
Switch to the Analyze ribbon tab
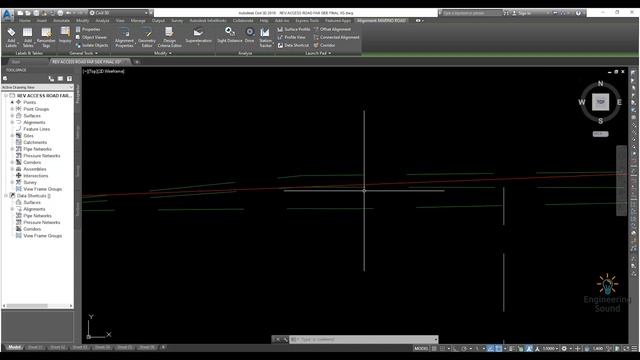(102, 20)
